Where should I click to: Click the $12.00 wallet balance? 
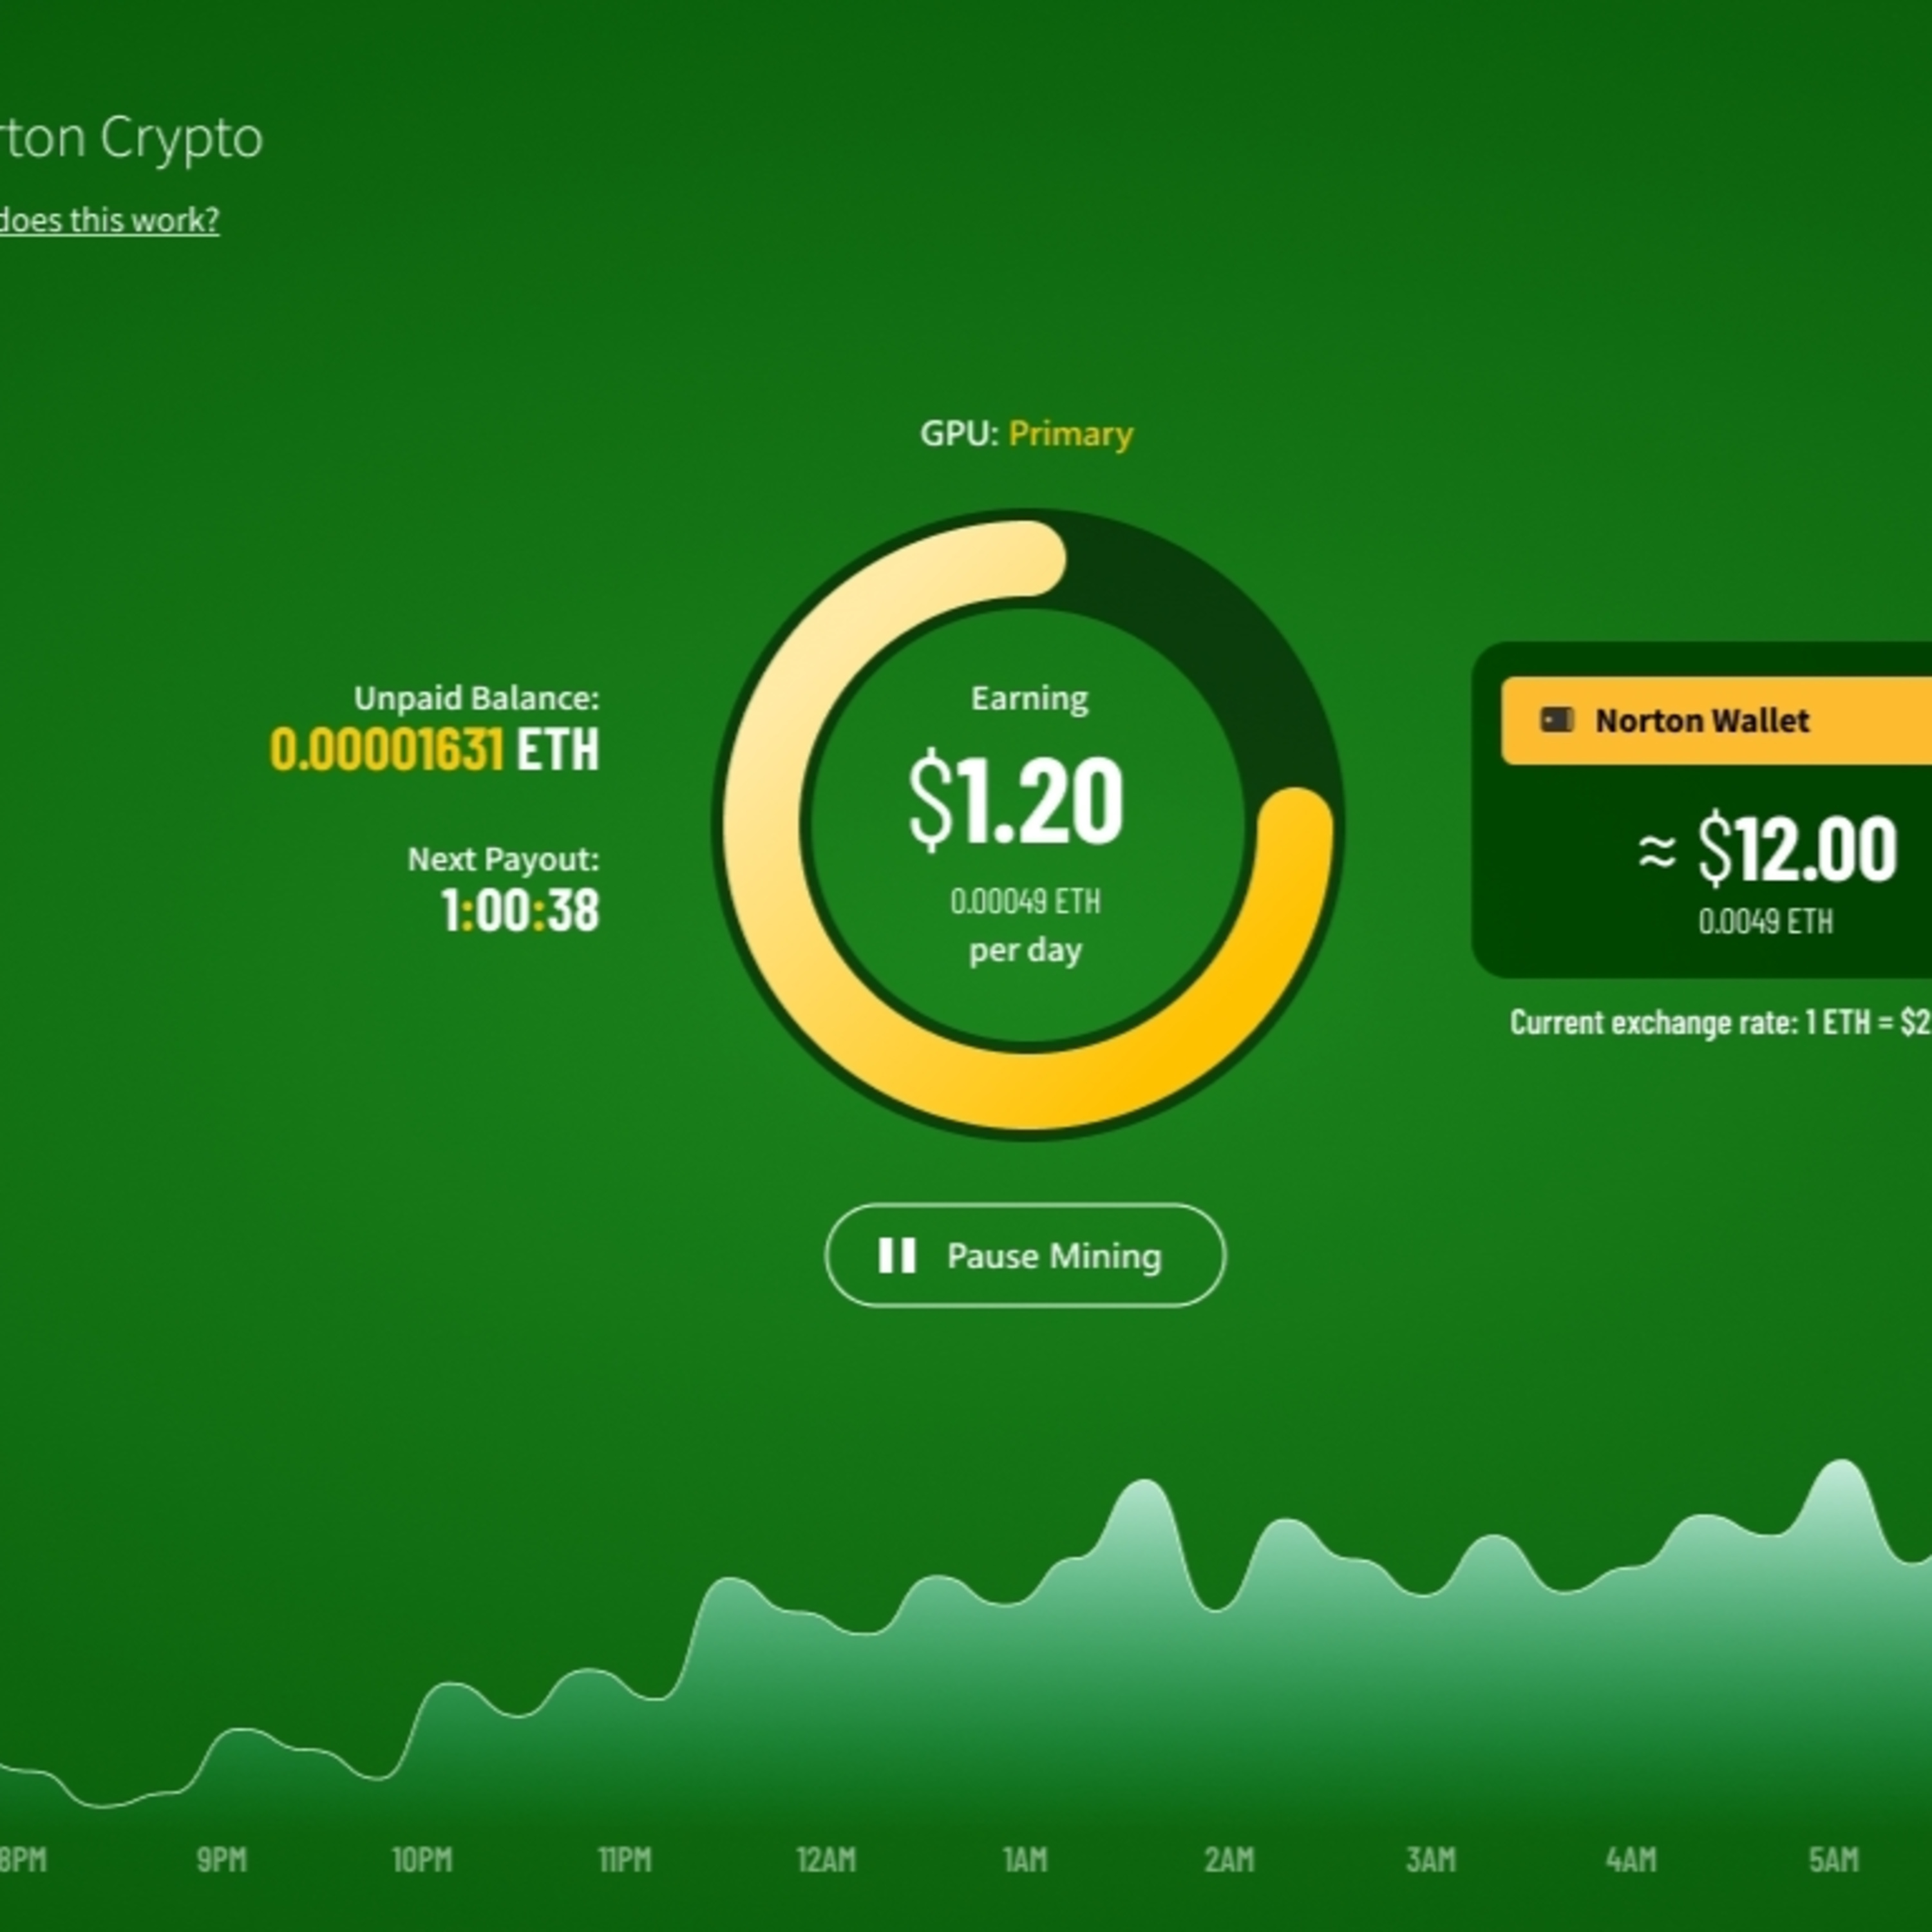pyautogui.click(x=1797, y=849)
